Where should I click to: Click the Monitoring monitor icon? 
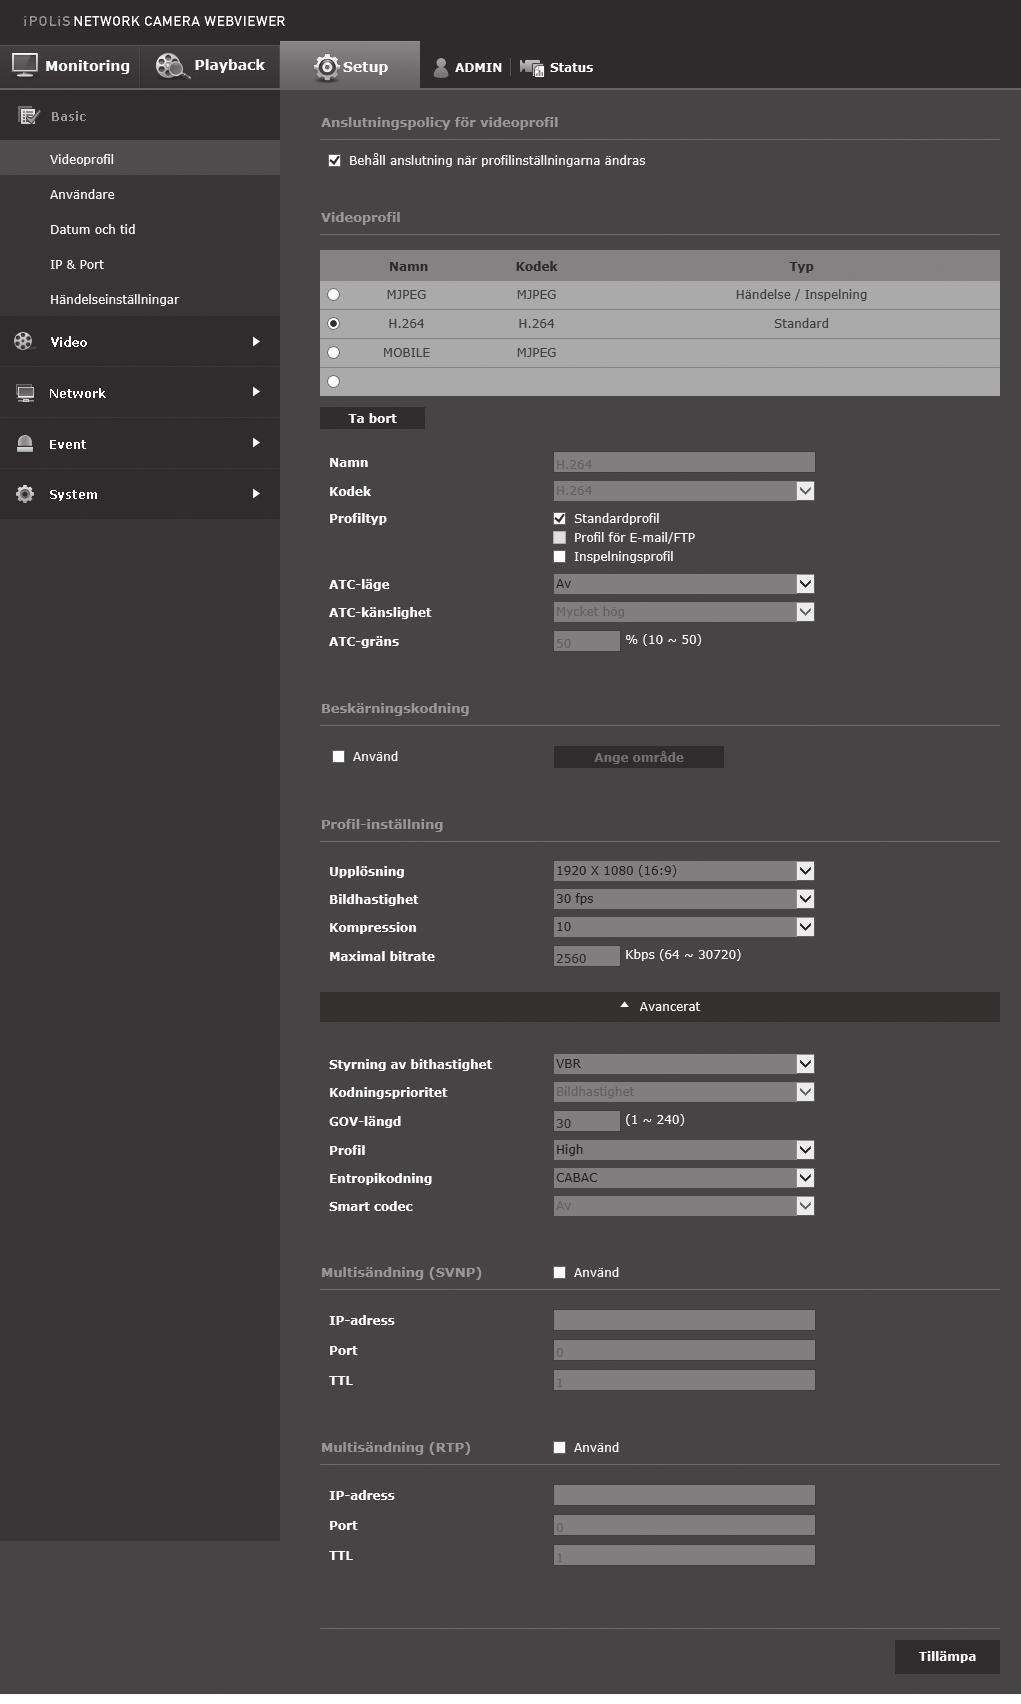click(x=25, y=65)
